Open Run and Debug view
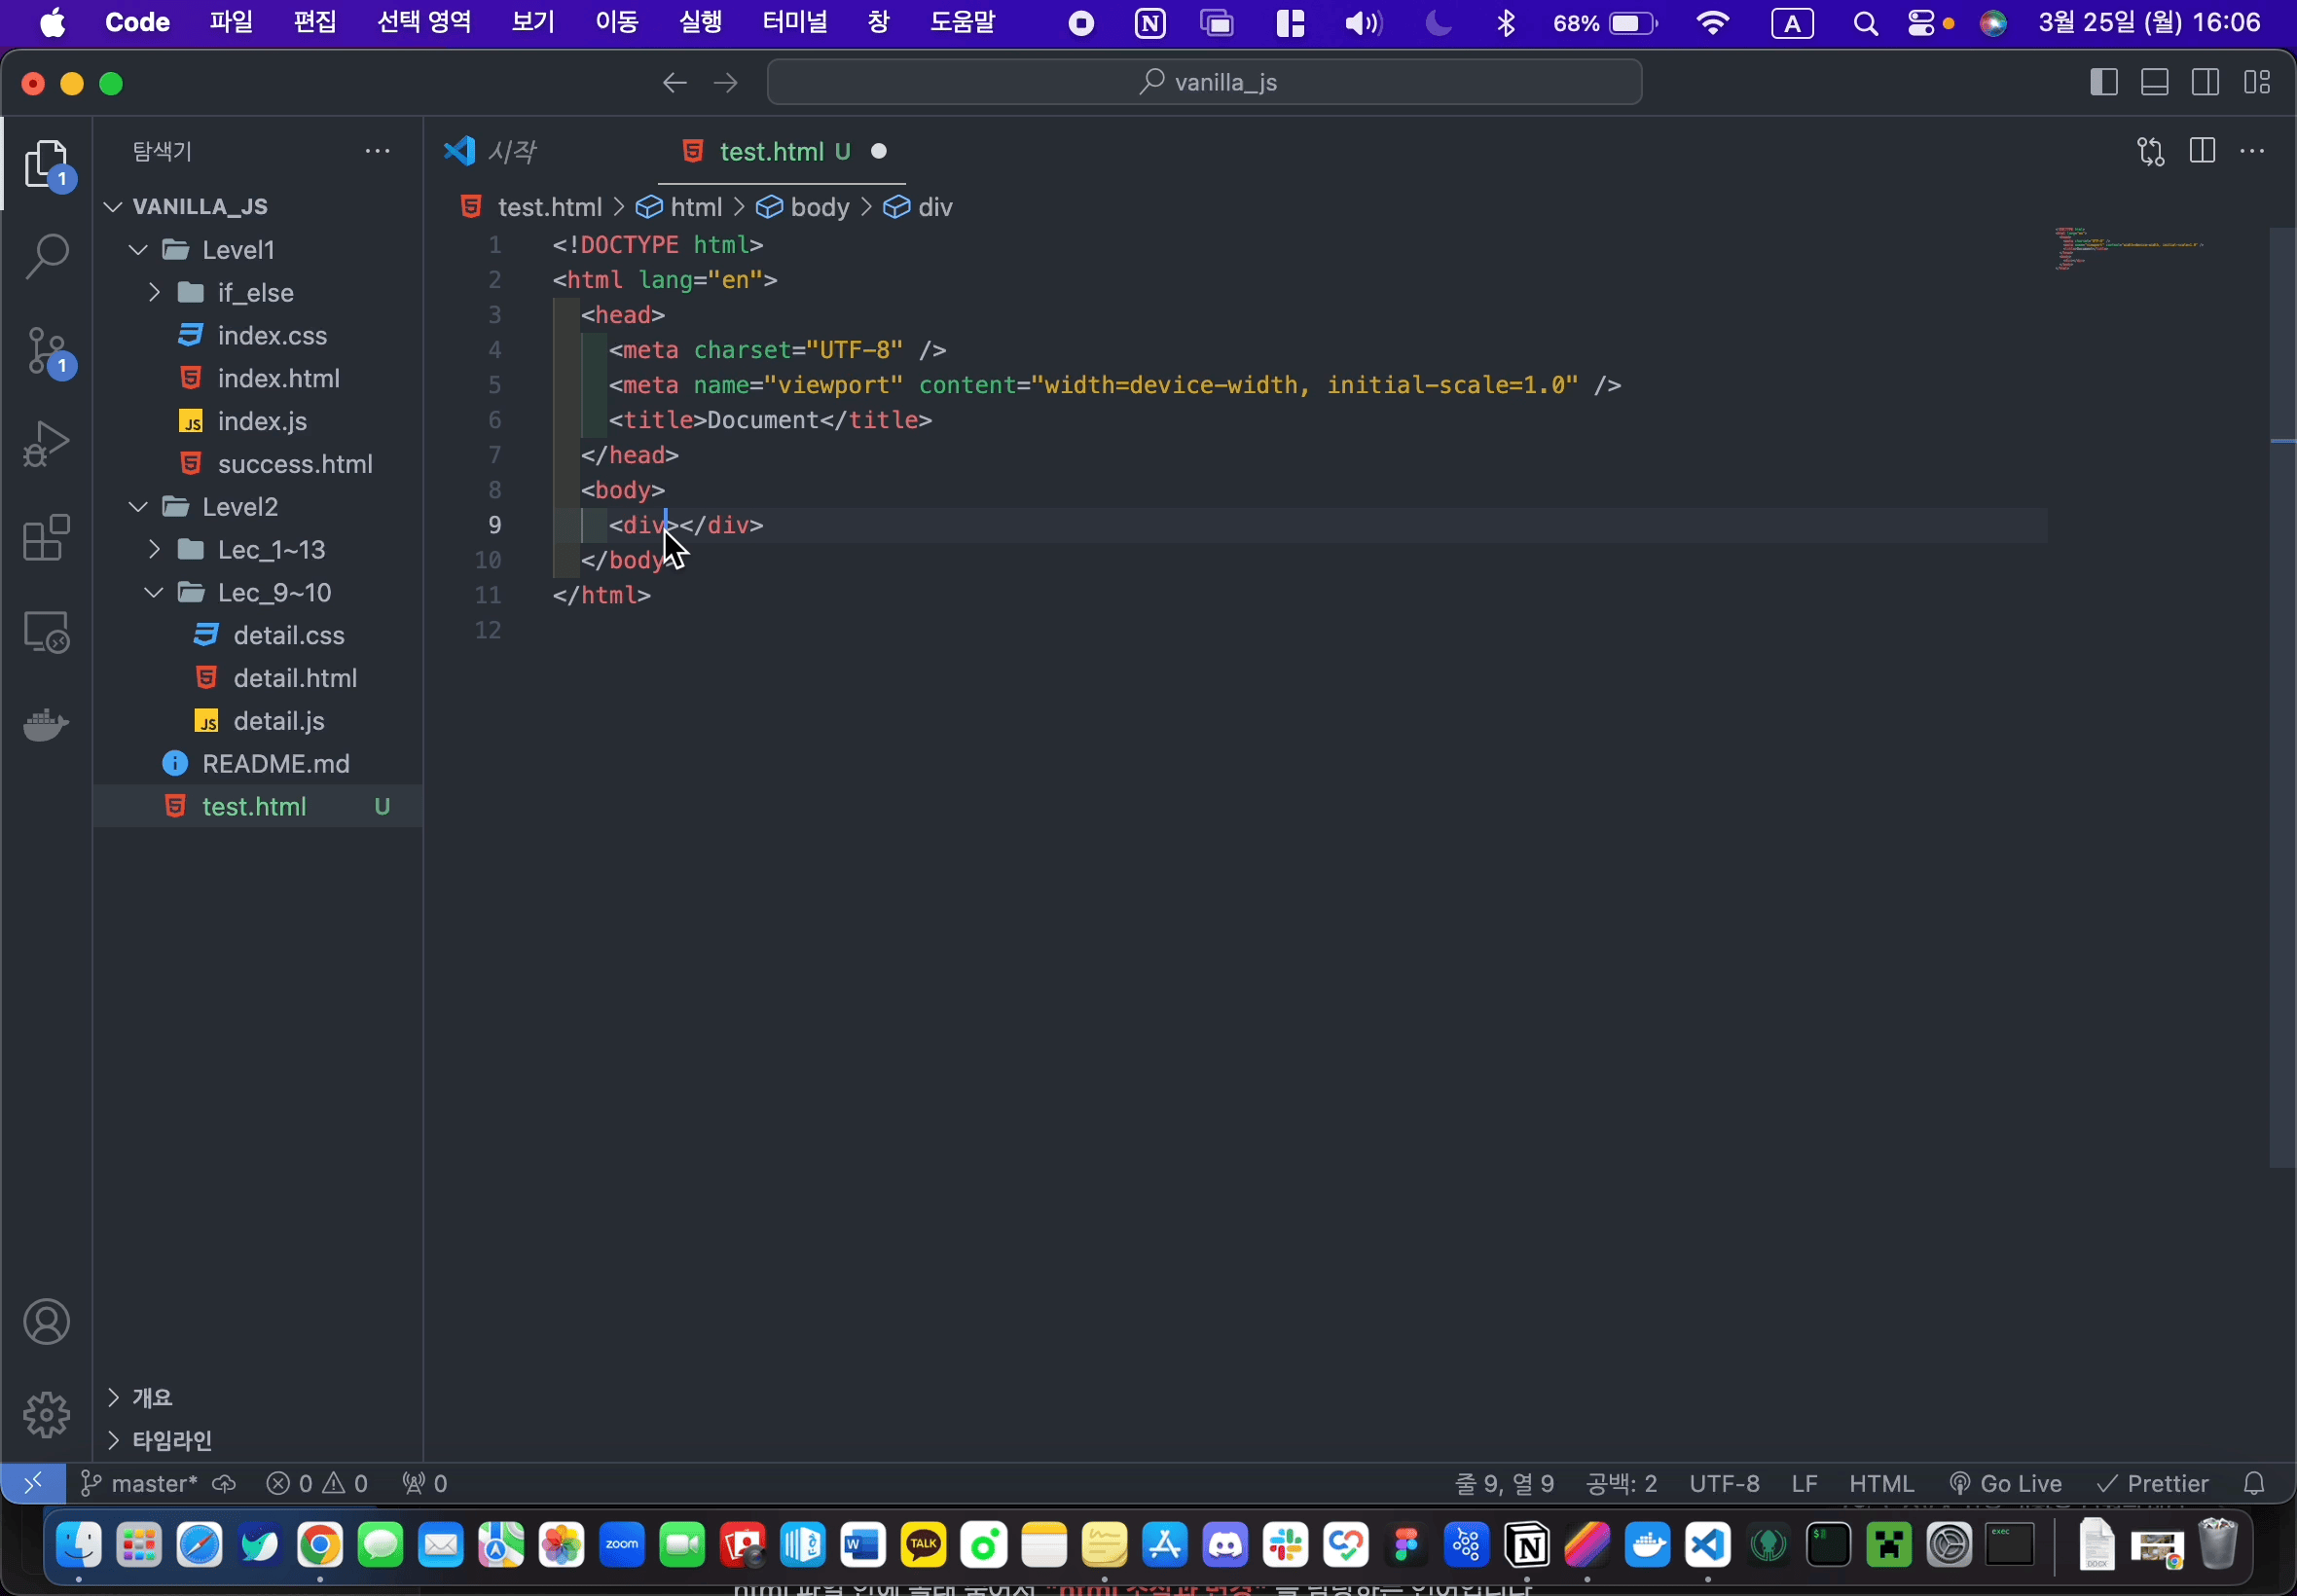 point(46,444)
